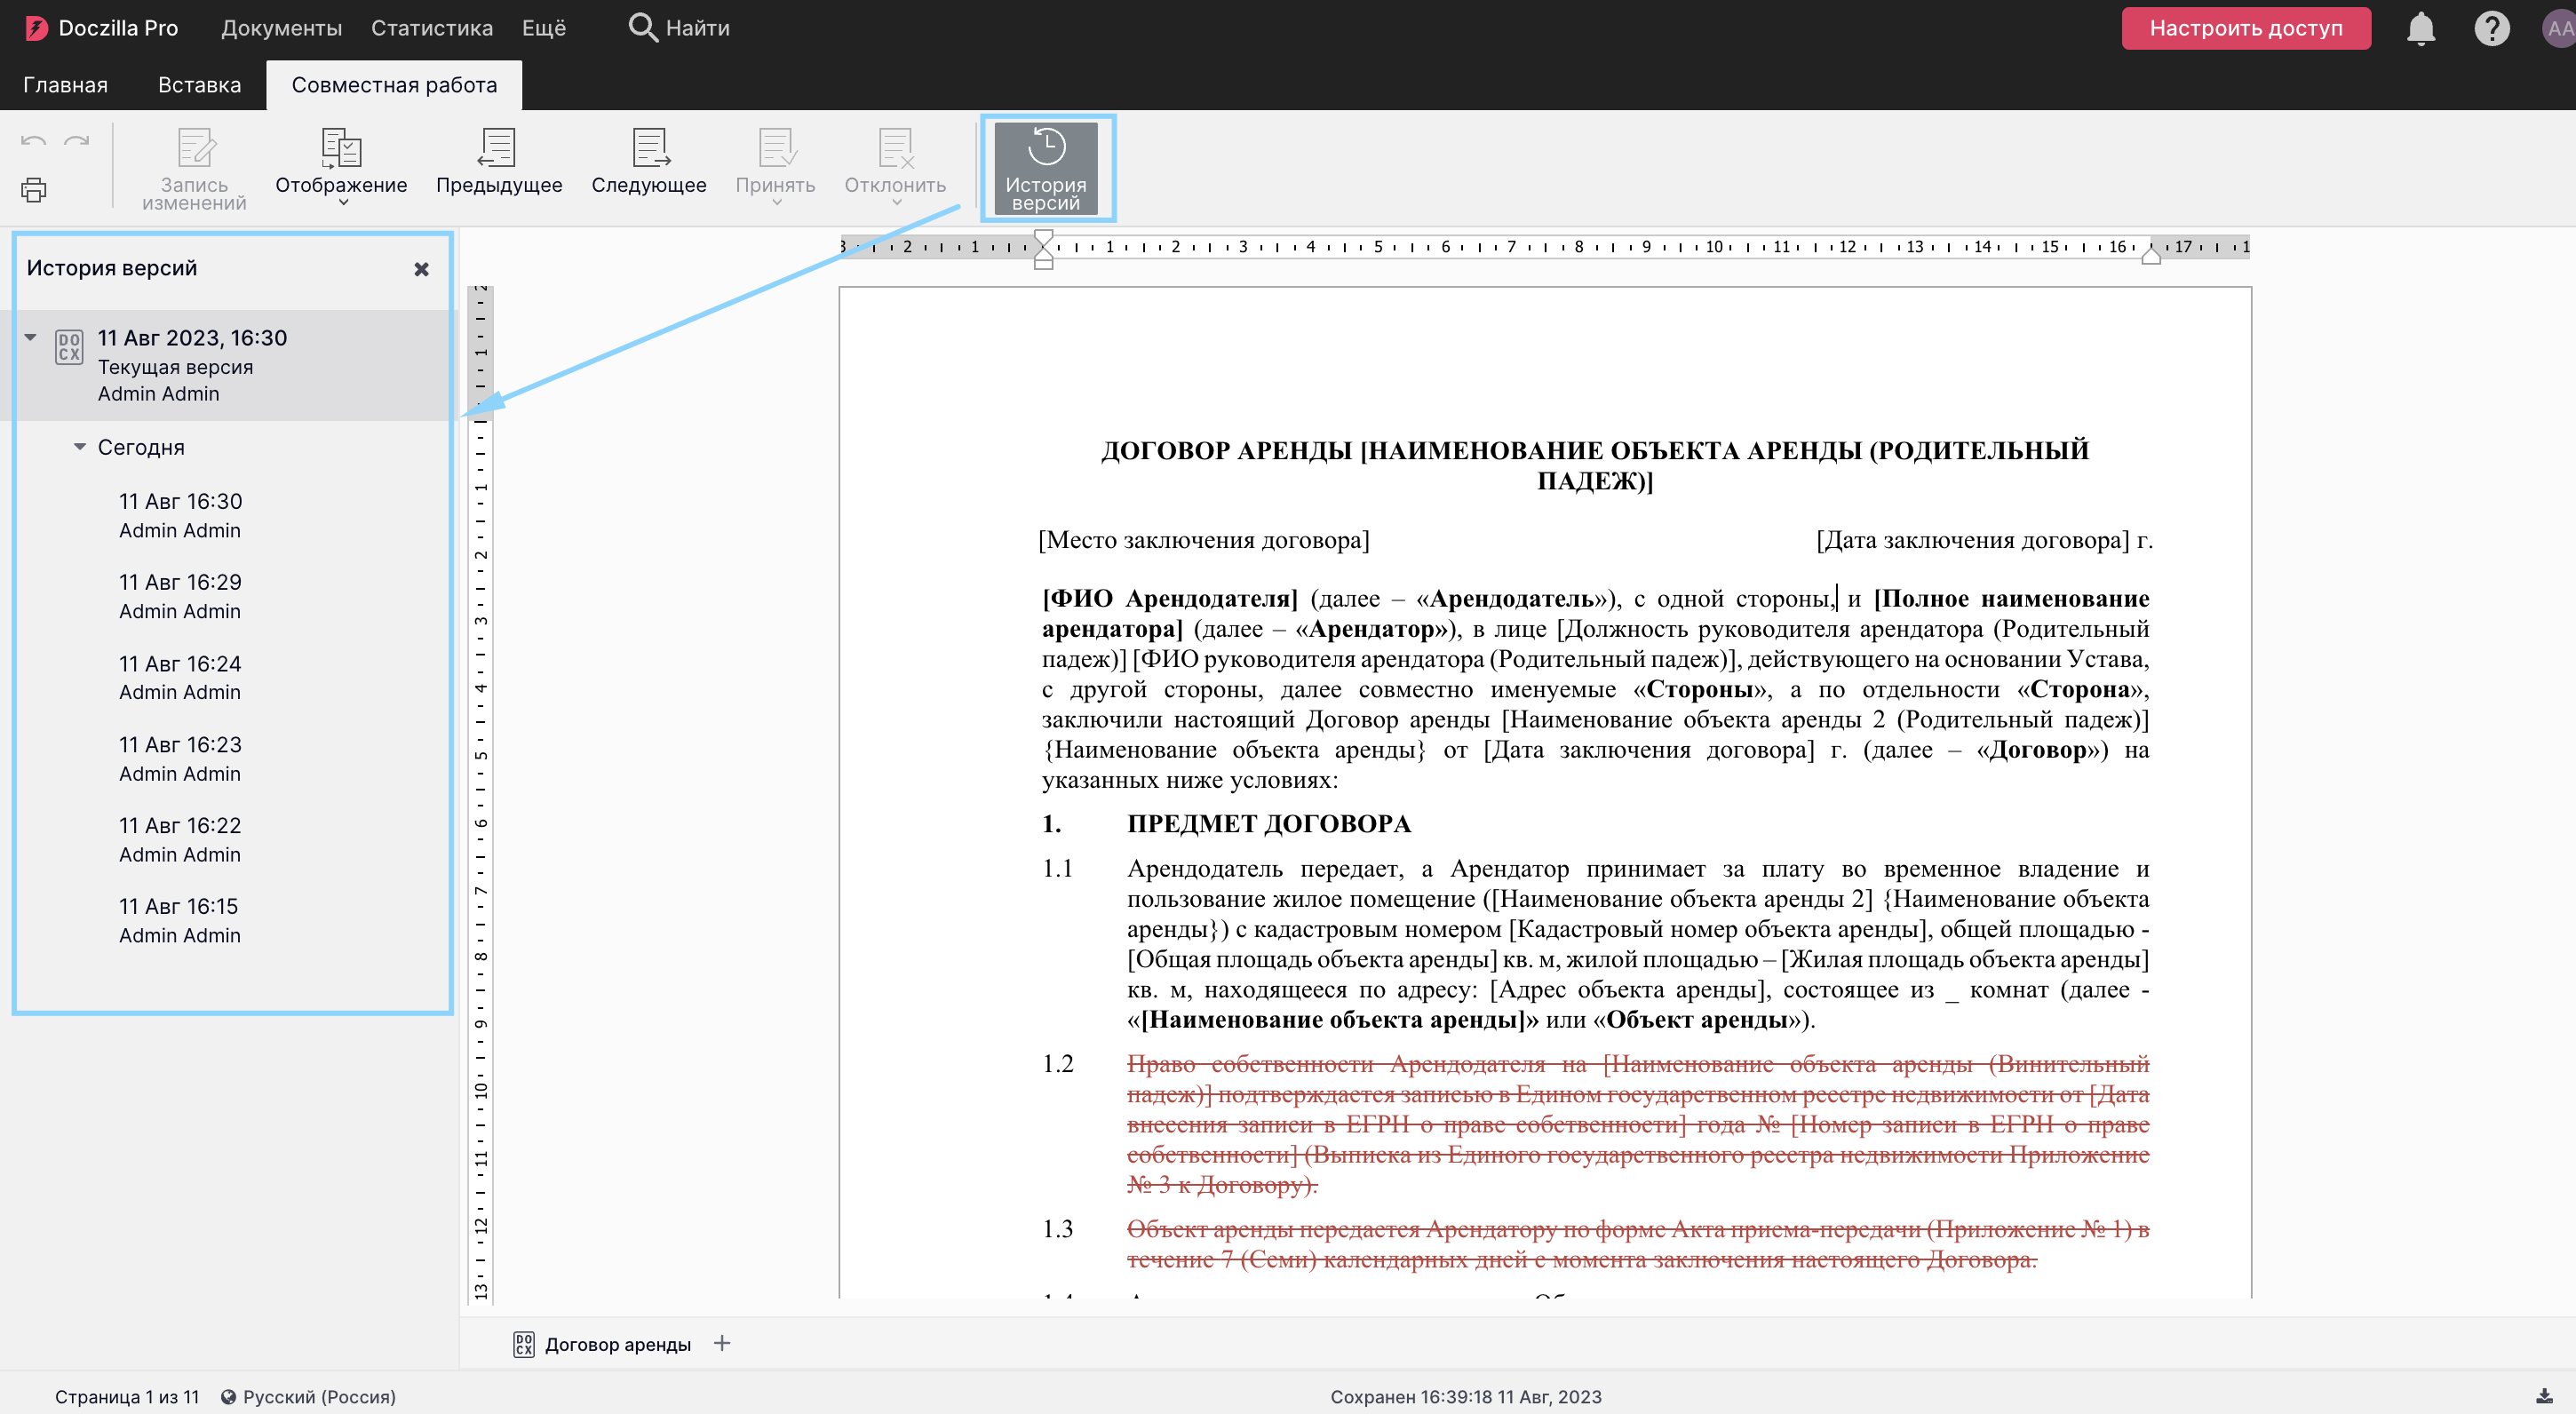2576x1414 pixels.
Task: Go to Следующее change
Action: click(648, 161)
